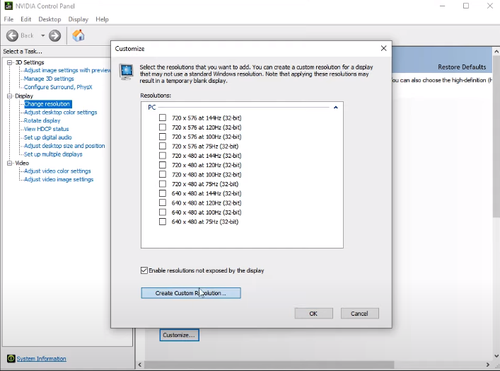Select Manage 3D settings
The image size is (500, 371).
coord(49,79)
